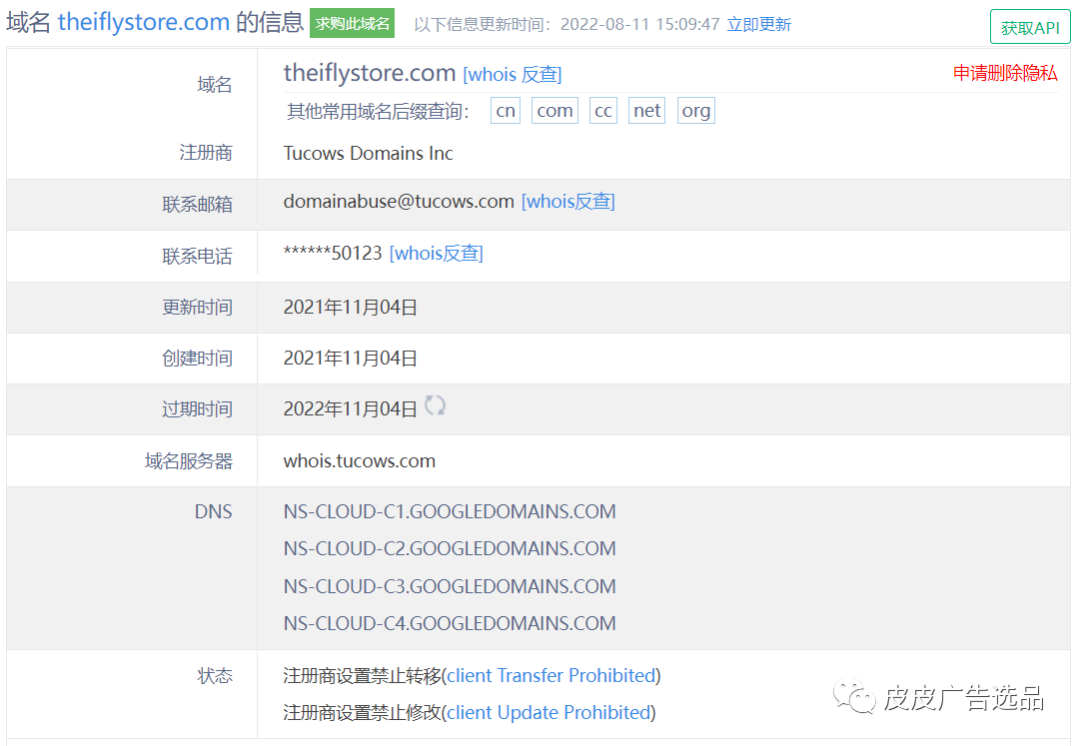This screenshot has height=746, width=1080.
Task: Click the 创建时间 value 2021年11月04日
Action: (351, 358)
